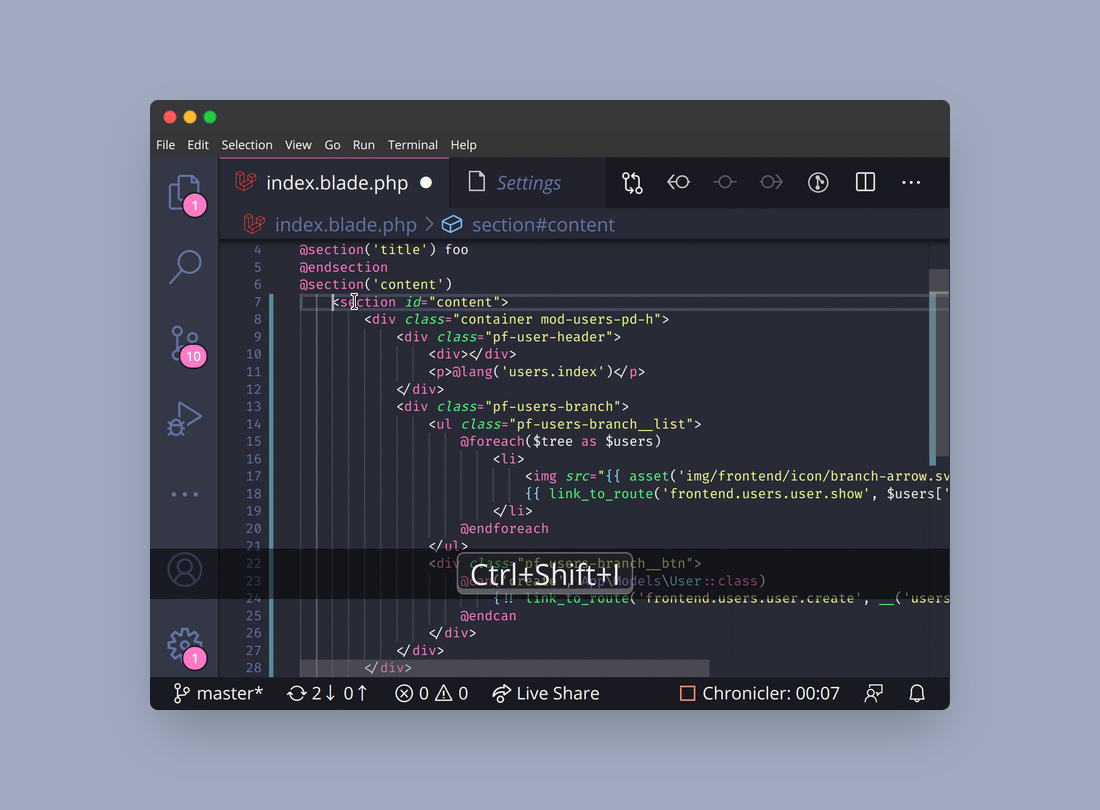Toggle Chronicler recording in status bar
The width and height of the screenshot is (1100, 810).
point(760,693)
